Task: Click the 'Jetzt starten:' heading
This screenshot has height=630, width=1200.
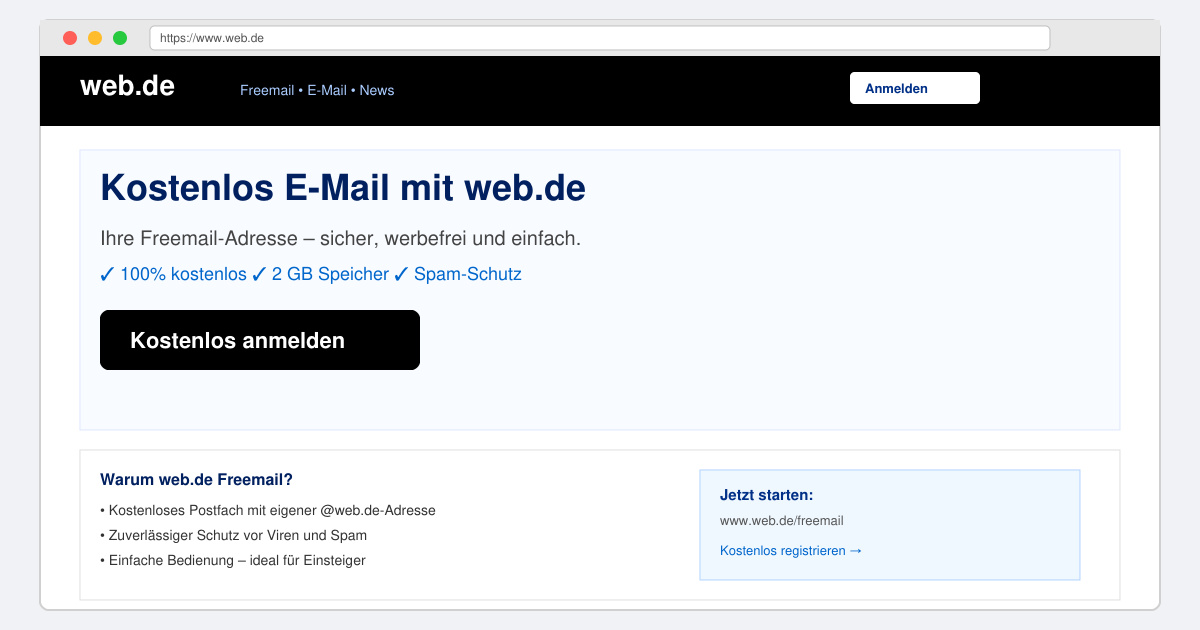Action: pos(767,495)
